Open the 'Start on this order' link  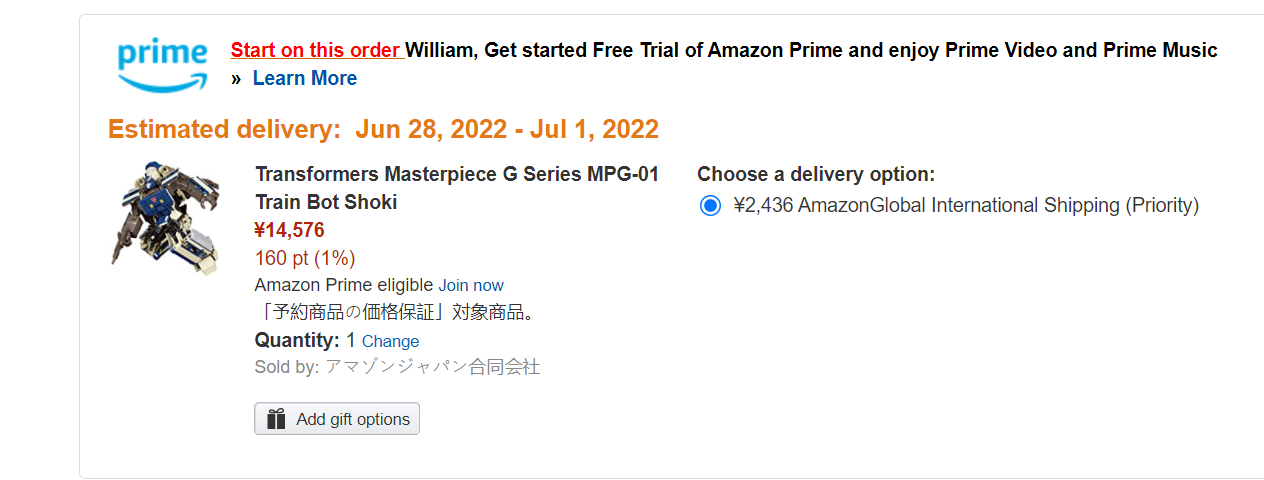(x=316, y=50)
